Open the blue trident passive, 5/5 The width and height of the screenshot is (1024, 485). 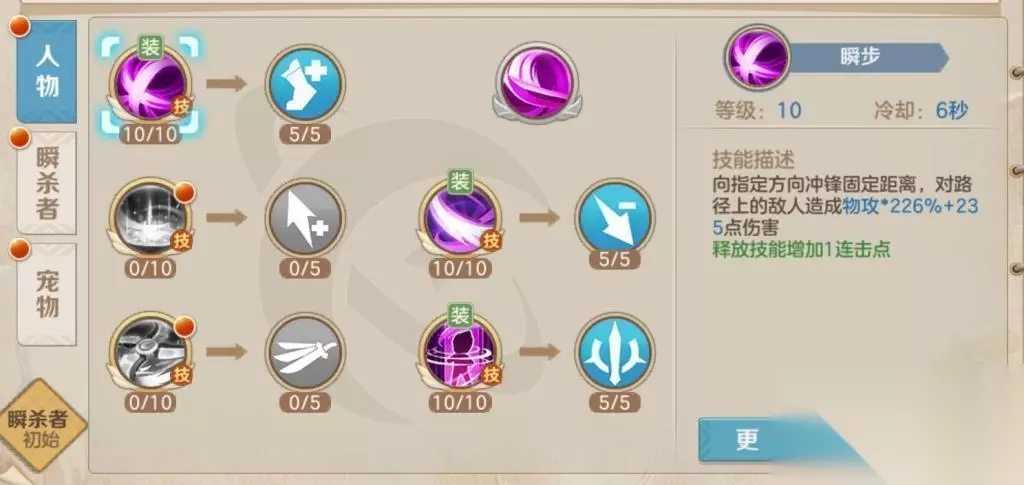pos(615,352)
